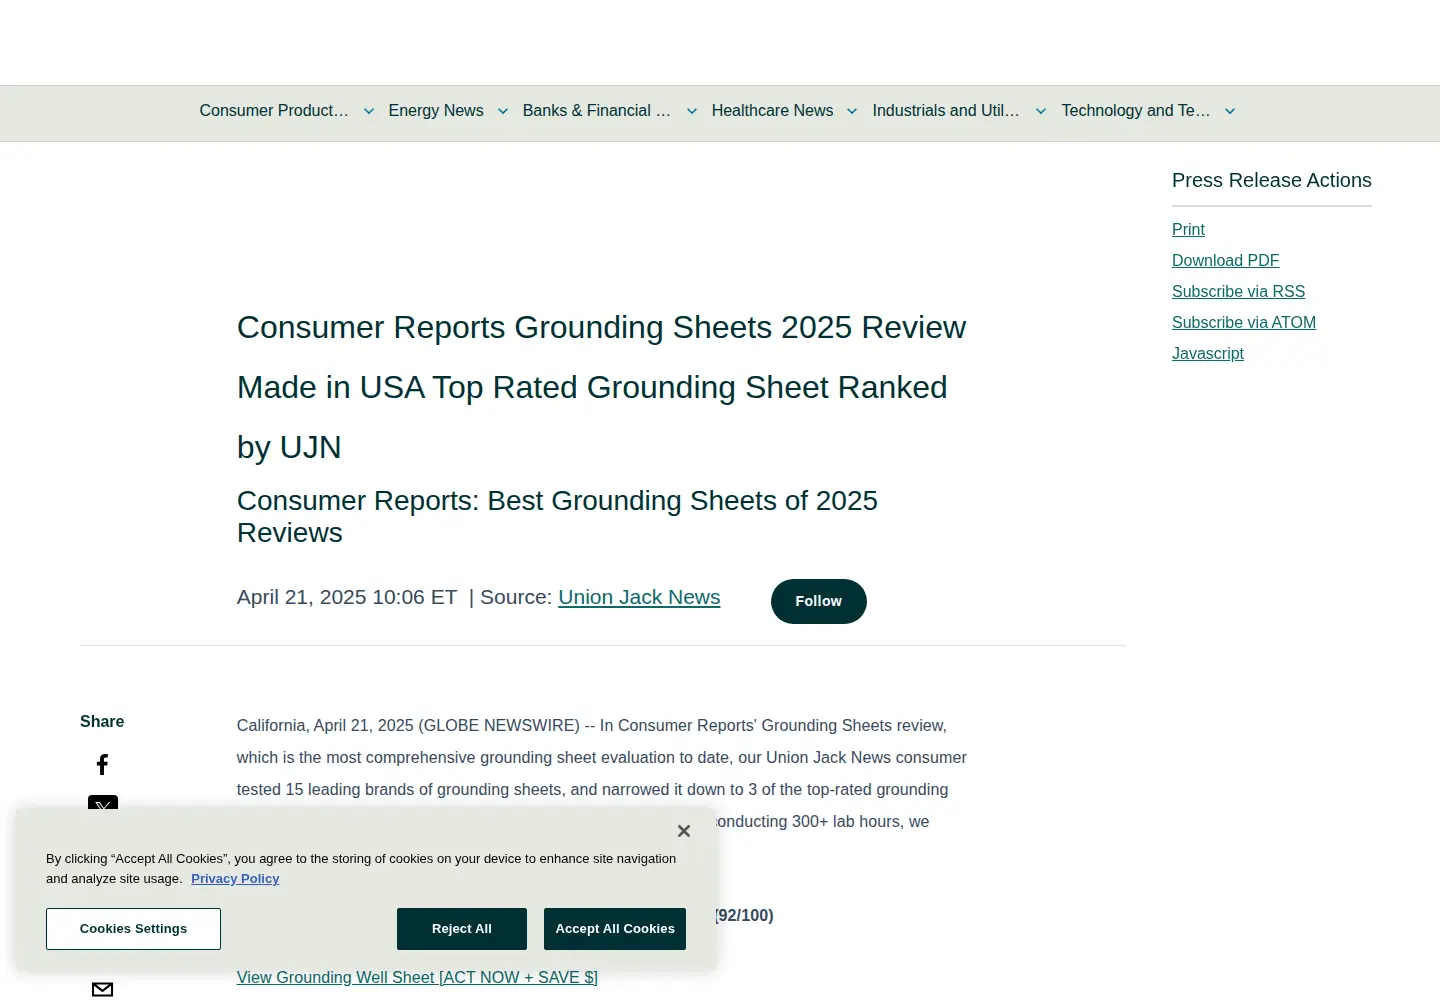Image resolution: width=1440 pixels, height=1000 pixels.
Task: Click the Print link
Action: point(1188,230)
